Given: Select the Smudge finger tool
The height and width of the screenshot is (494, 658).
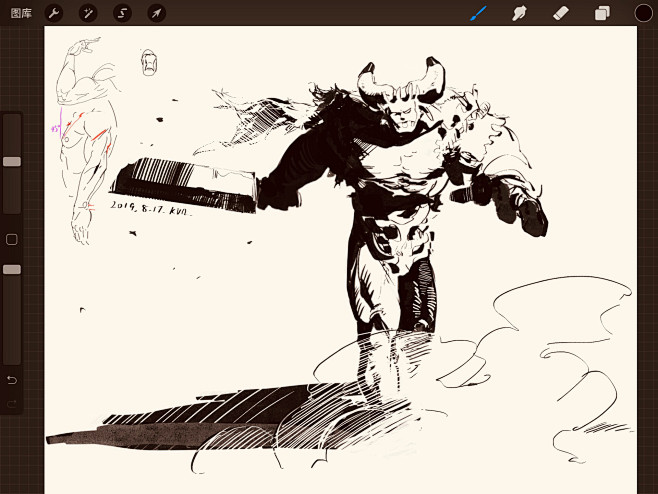Looking at the screenshot, I should pos(520,13).
